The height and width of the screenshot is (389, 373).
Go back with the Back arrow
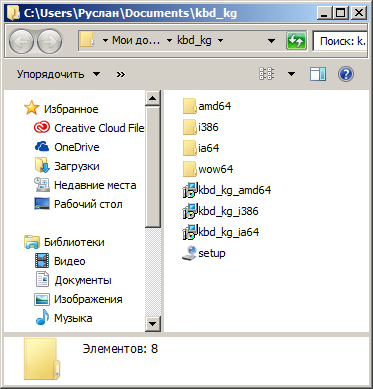[x=21, y=41]
